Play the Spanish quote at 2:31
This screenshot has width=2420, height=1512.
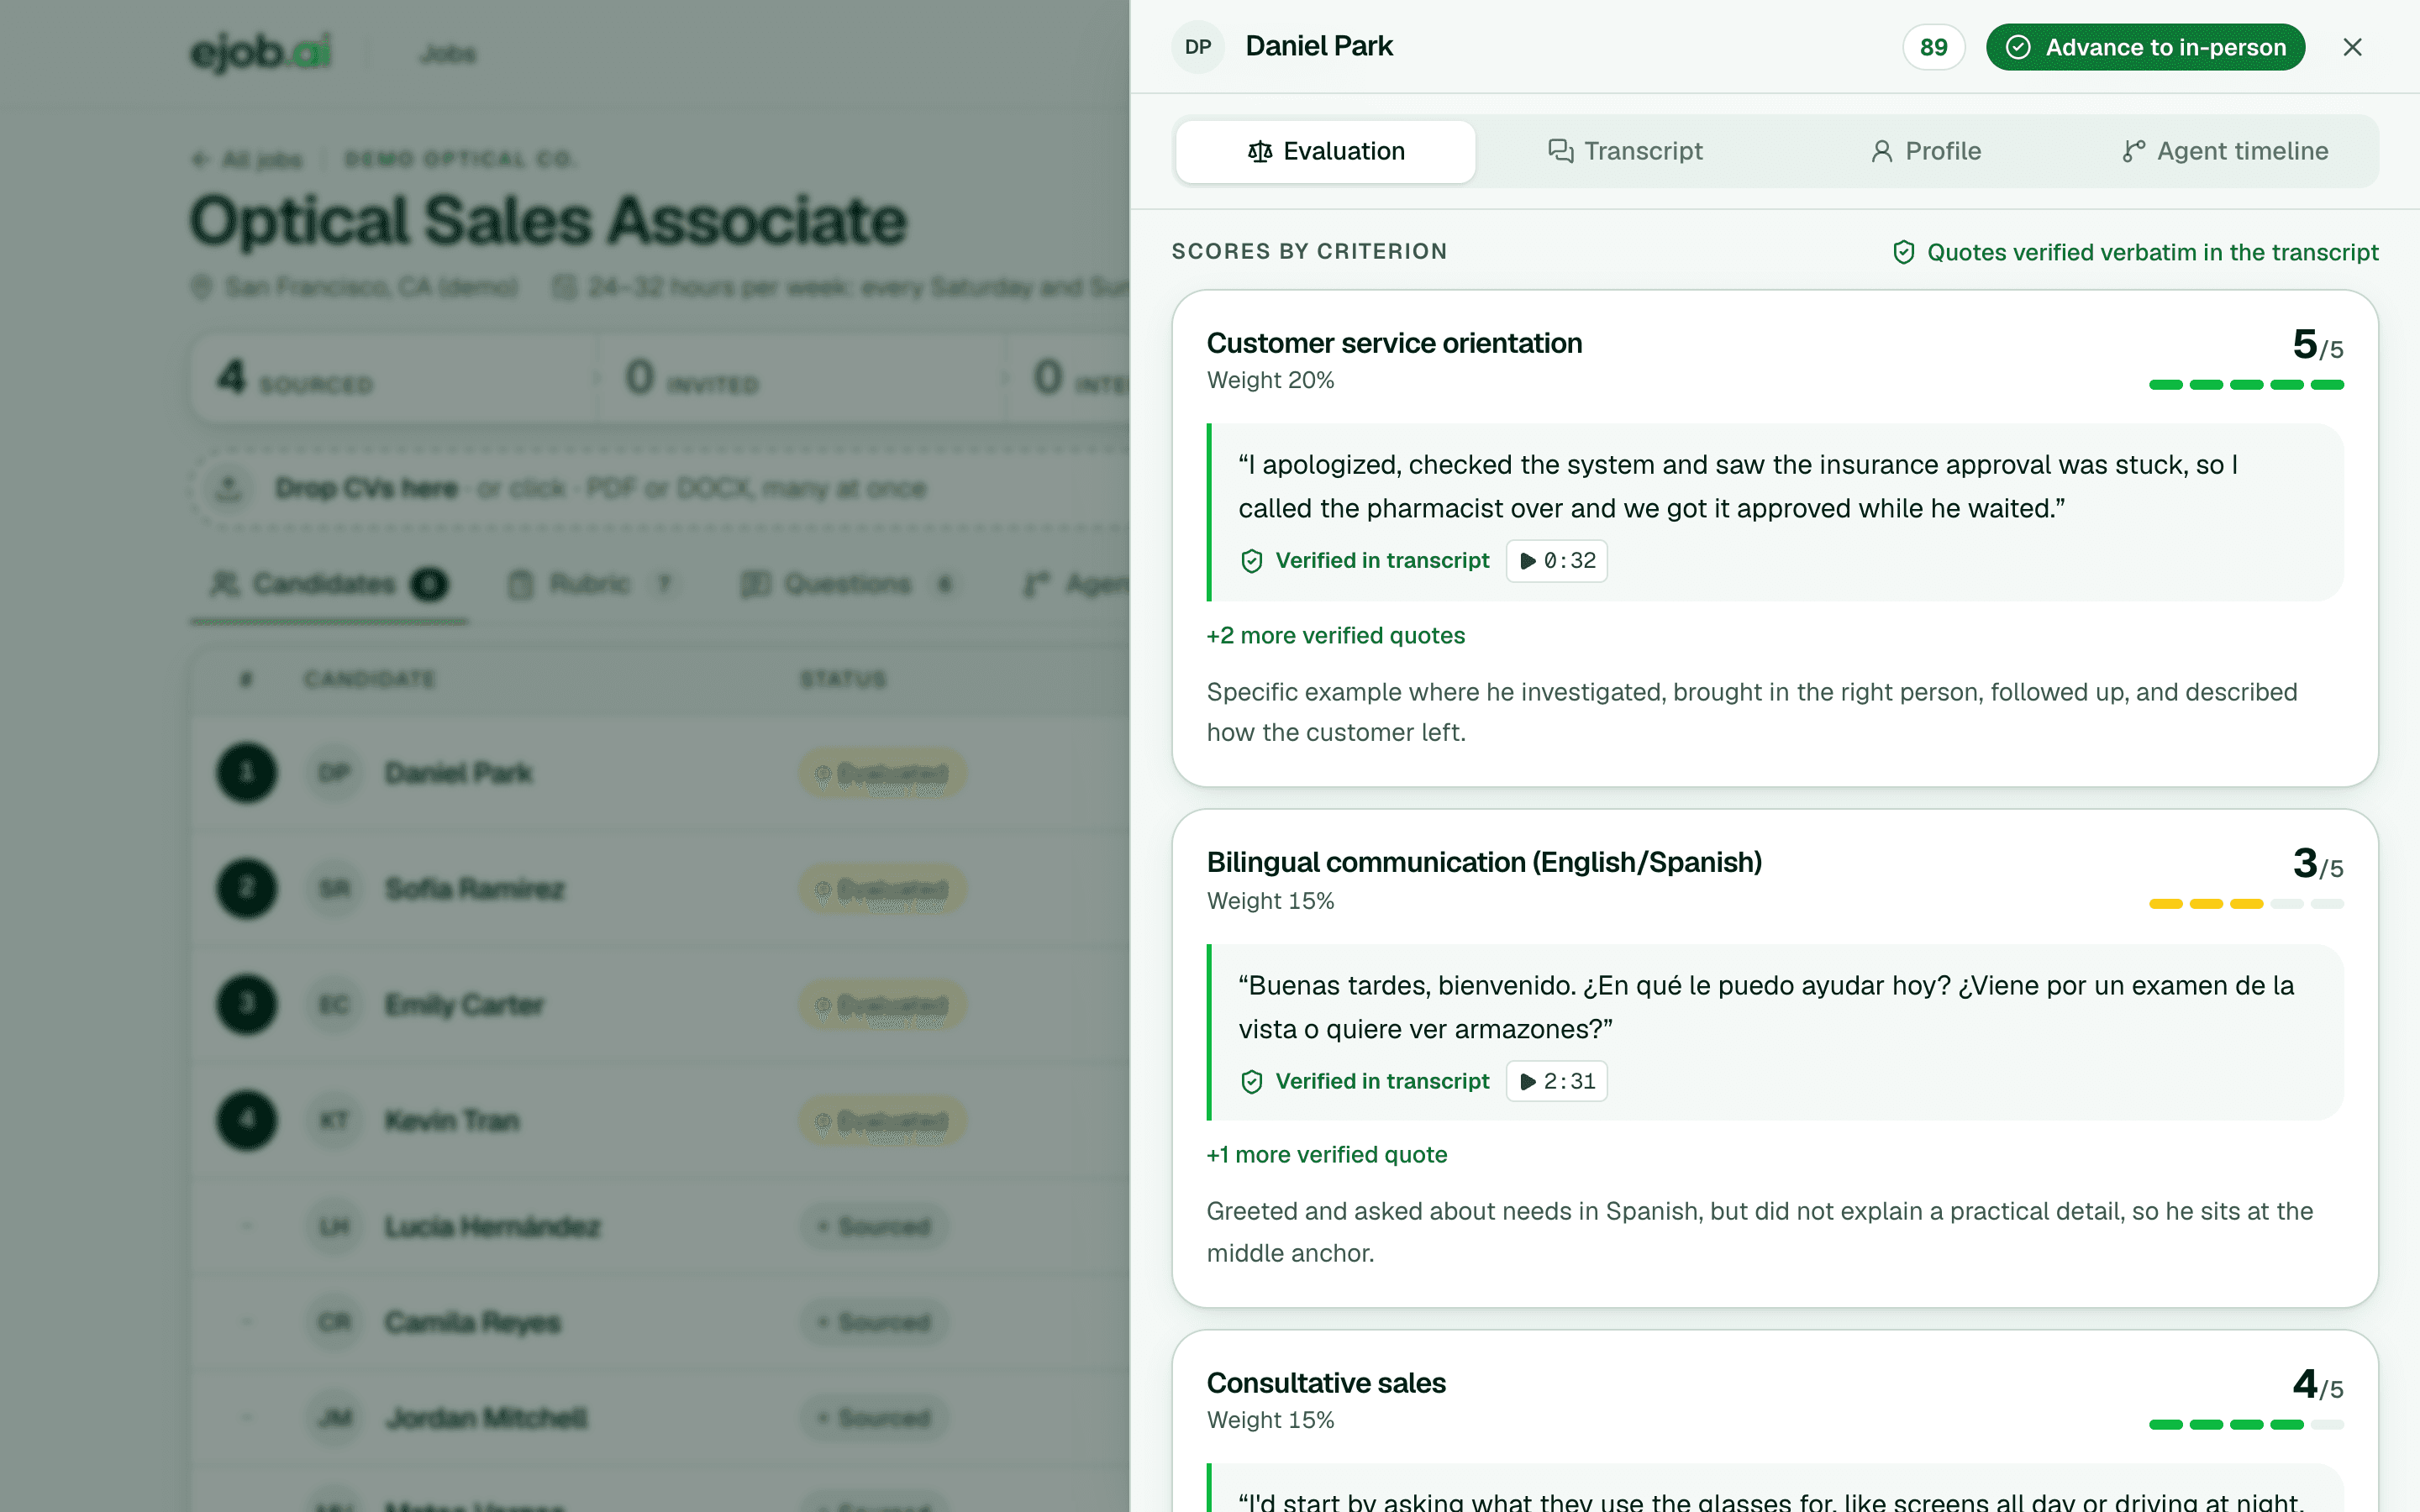[x=1556, y=1081]
